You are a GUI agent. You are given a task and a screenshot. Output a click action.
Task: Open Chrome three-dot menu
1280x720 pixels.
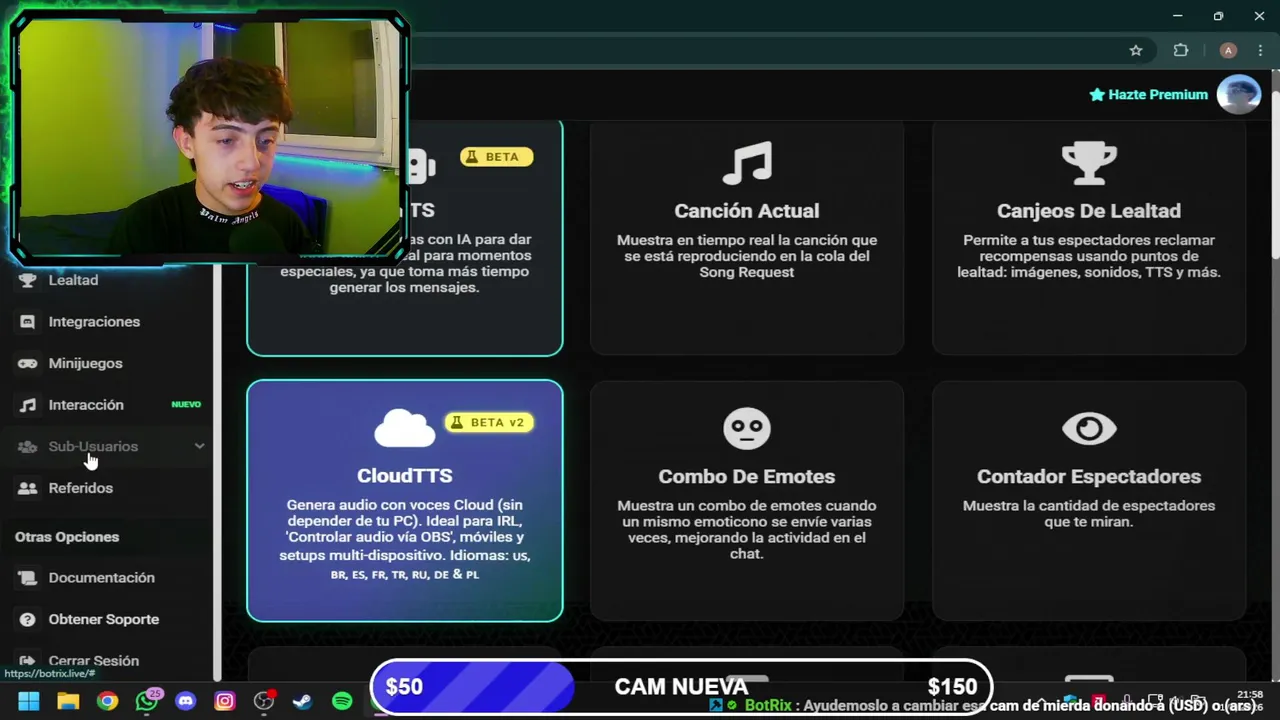coord(1260,50)
